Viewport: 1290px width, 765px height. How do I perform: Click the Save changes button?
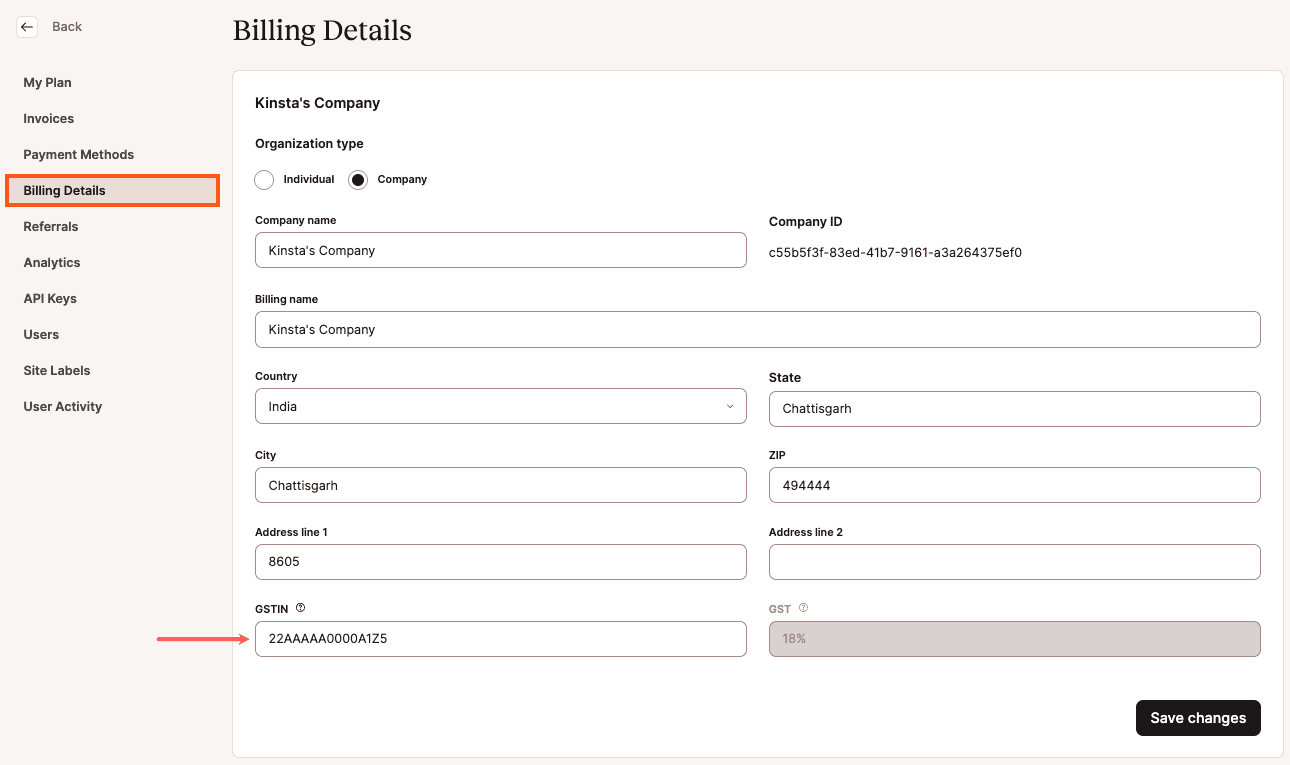click(1197, 718)
